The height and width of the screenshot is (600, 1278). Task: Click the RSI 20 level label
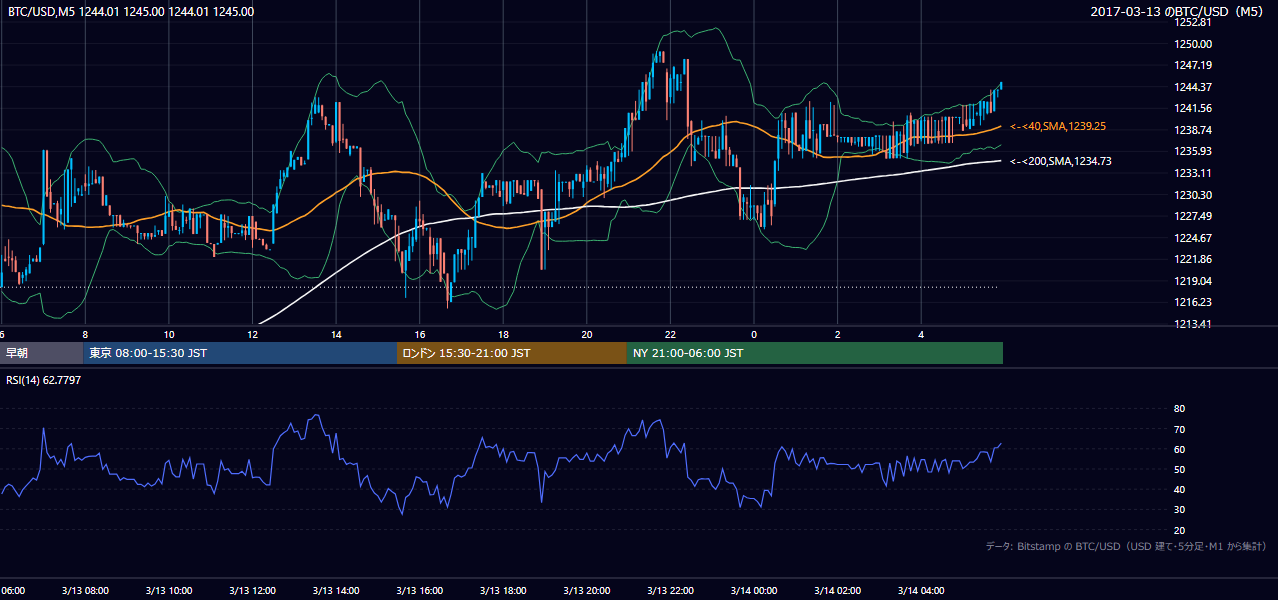click(x=1179, y=530)
